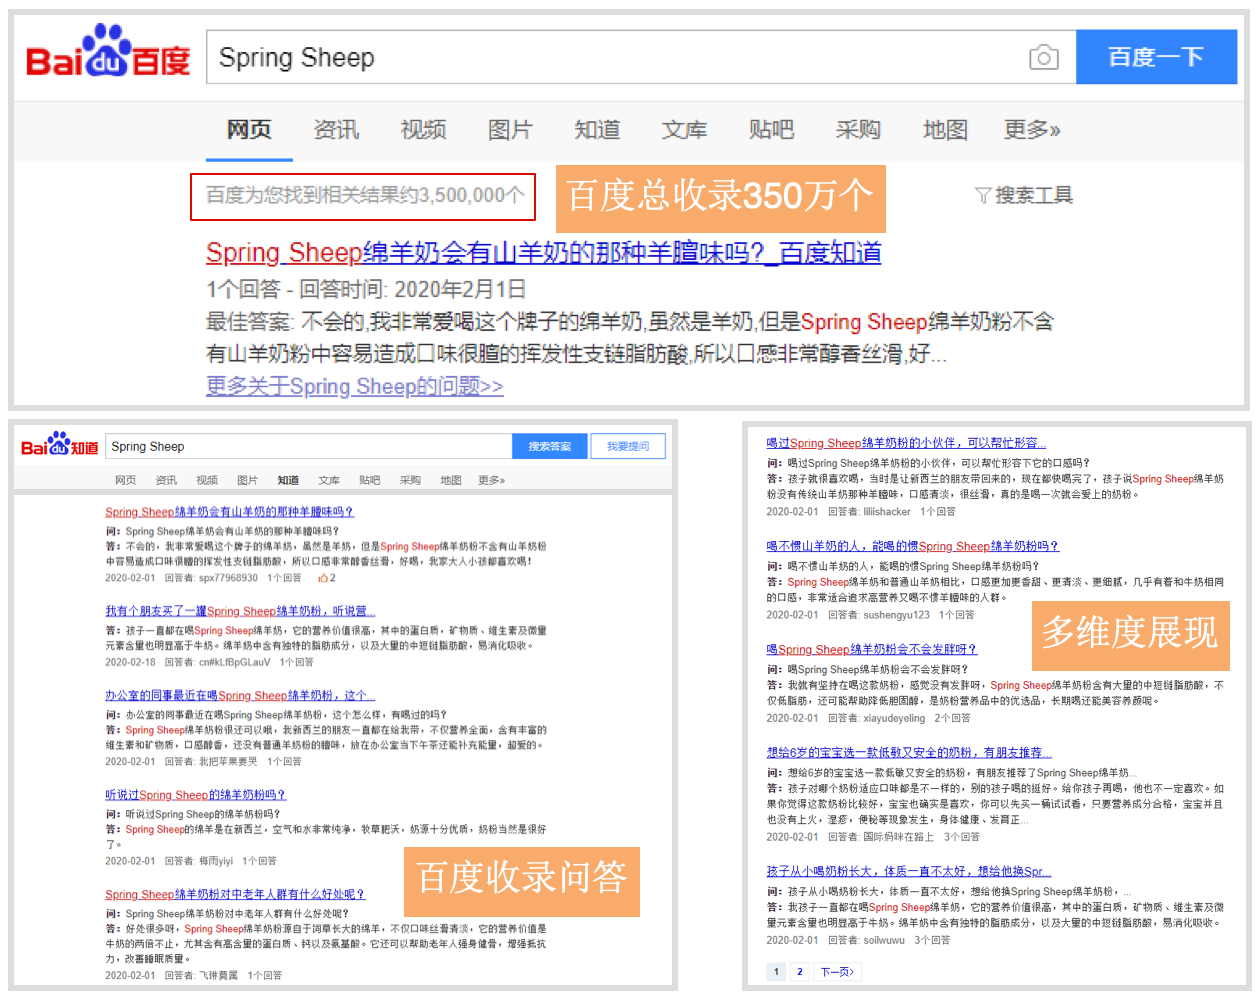The width and height of the screenshot is (1260, 1000).
Task: Select small 网页 tab in Baidu 知道 panel
Action: [125, 480]
